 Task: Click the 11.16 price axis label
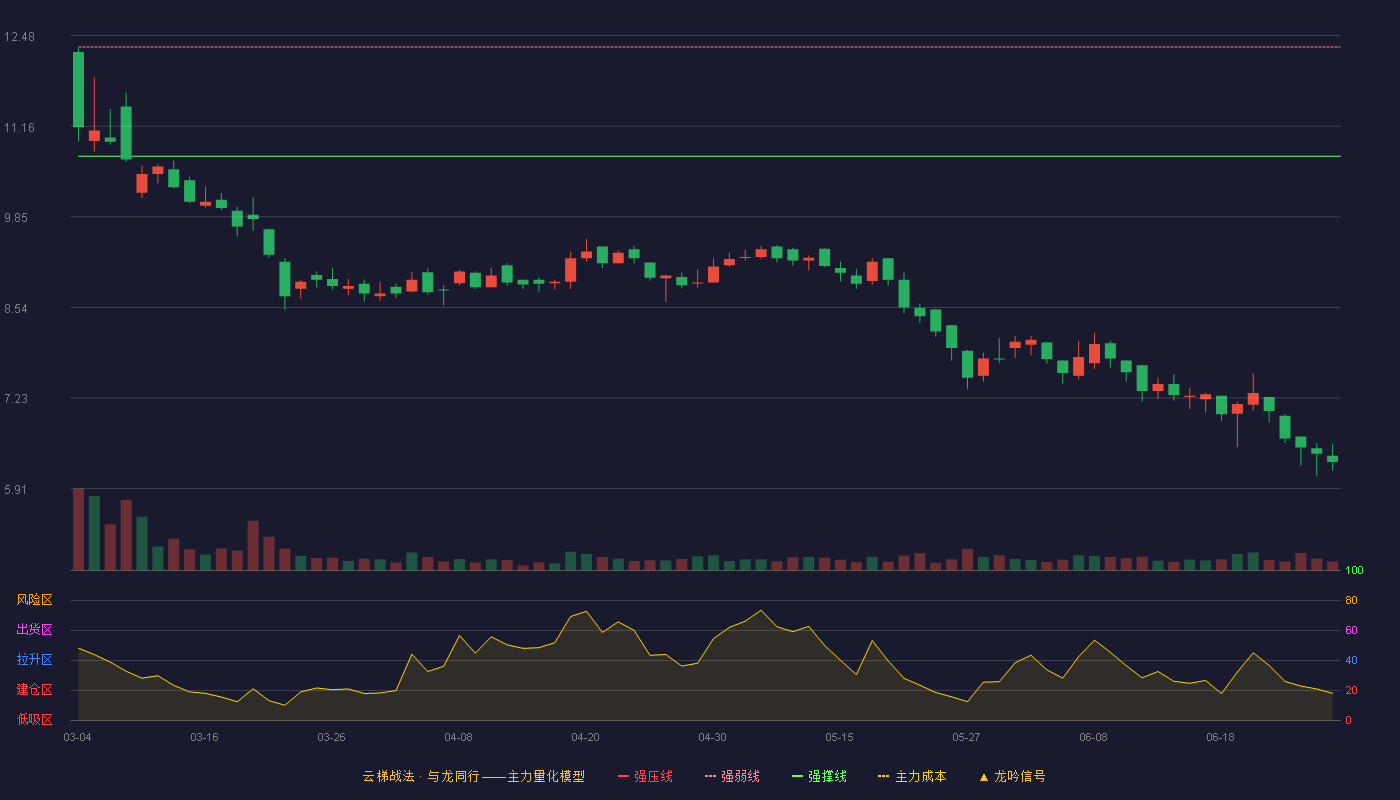pyautogui.click(x=20, y=128)
